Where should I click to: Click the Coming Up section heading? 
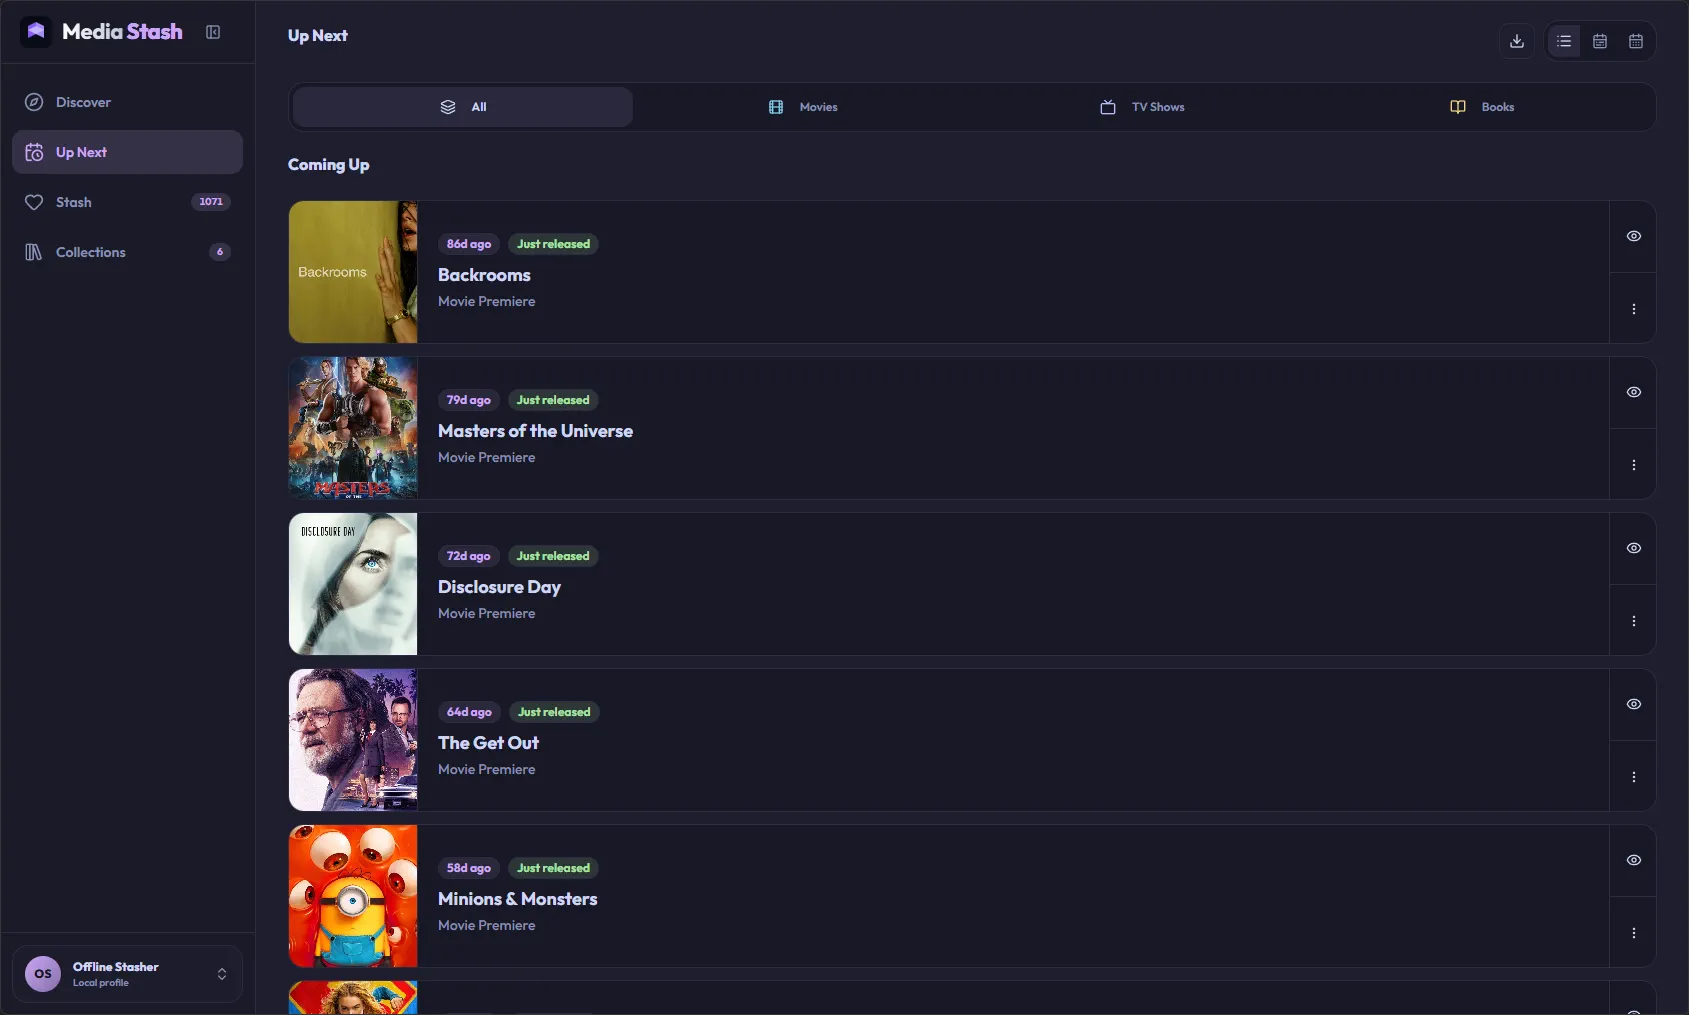(x=328, y=165)
